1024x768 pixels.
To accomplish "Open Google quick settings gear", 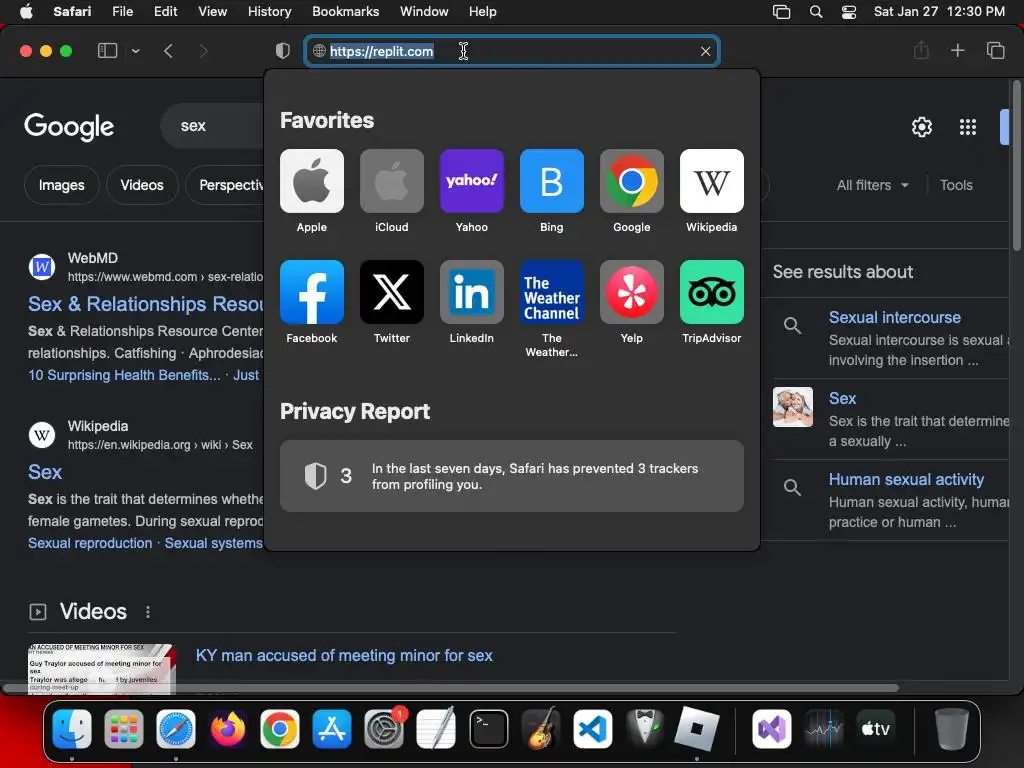I will [x=921, y=127].
